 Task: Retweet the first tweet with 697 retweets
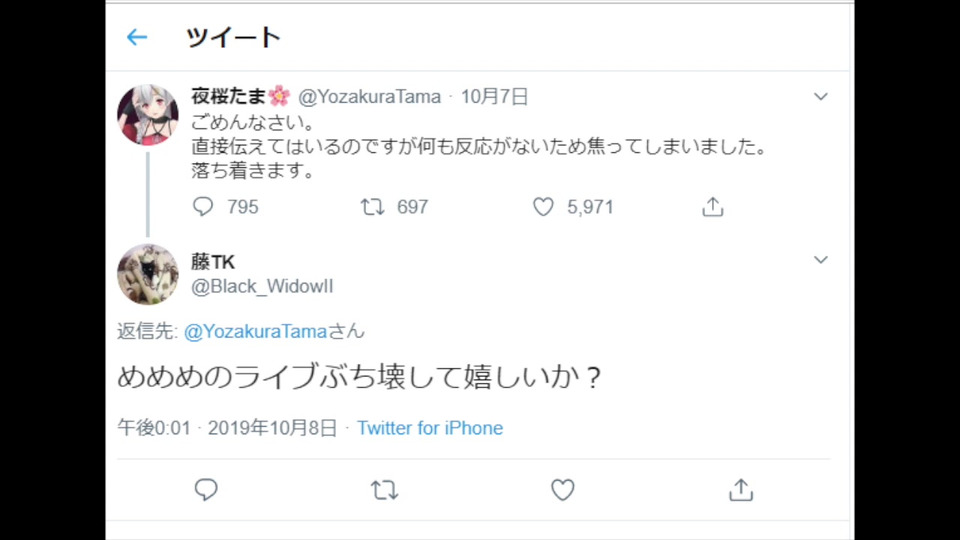(x=373, y=207)
